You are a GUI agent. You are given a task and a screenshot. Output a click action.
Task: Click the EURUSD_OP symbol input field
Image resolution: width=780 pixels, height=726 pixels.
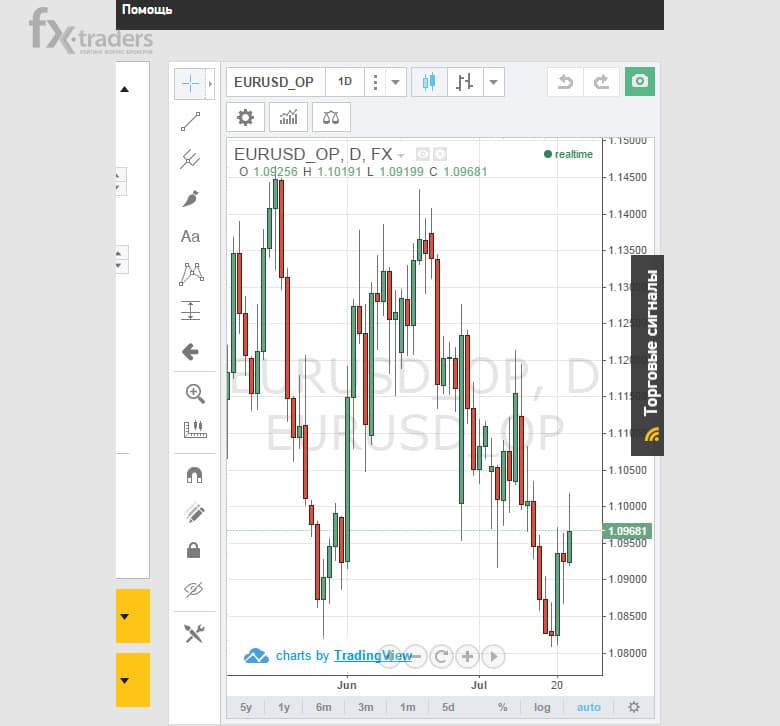click(x=276, y=82)
